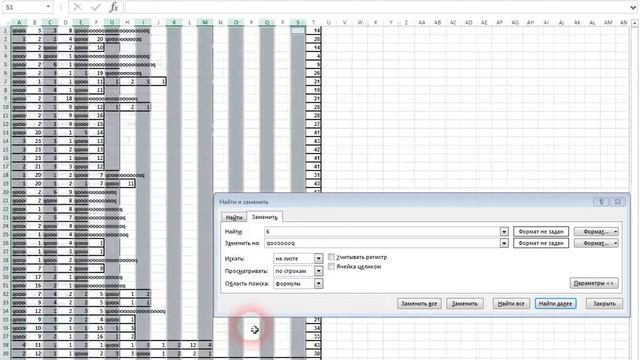Open the Найти field history dropdown

click(504, 231)
